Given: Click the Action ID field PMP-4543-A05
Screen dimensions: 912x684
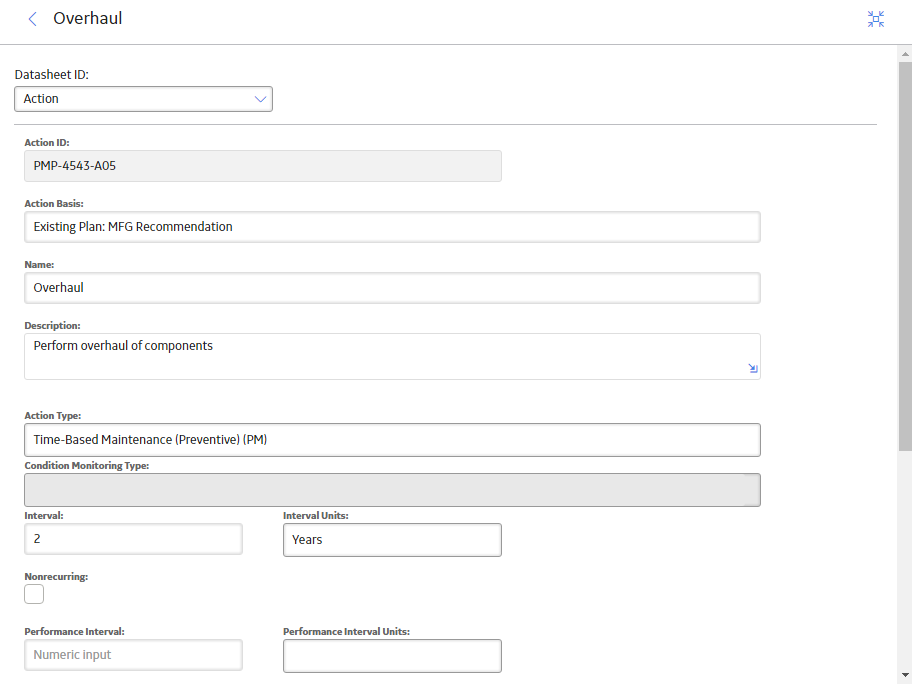Looking at the screenshot, I should (263, 166).
